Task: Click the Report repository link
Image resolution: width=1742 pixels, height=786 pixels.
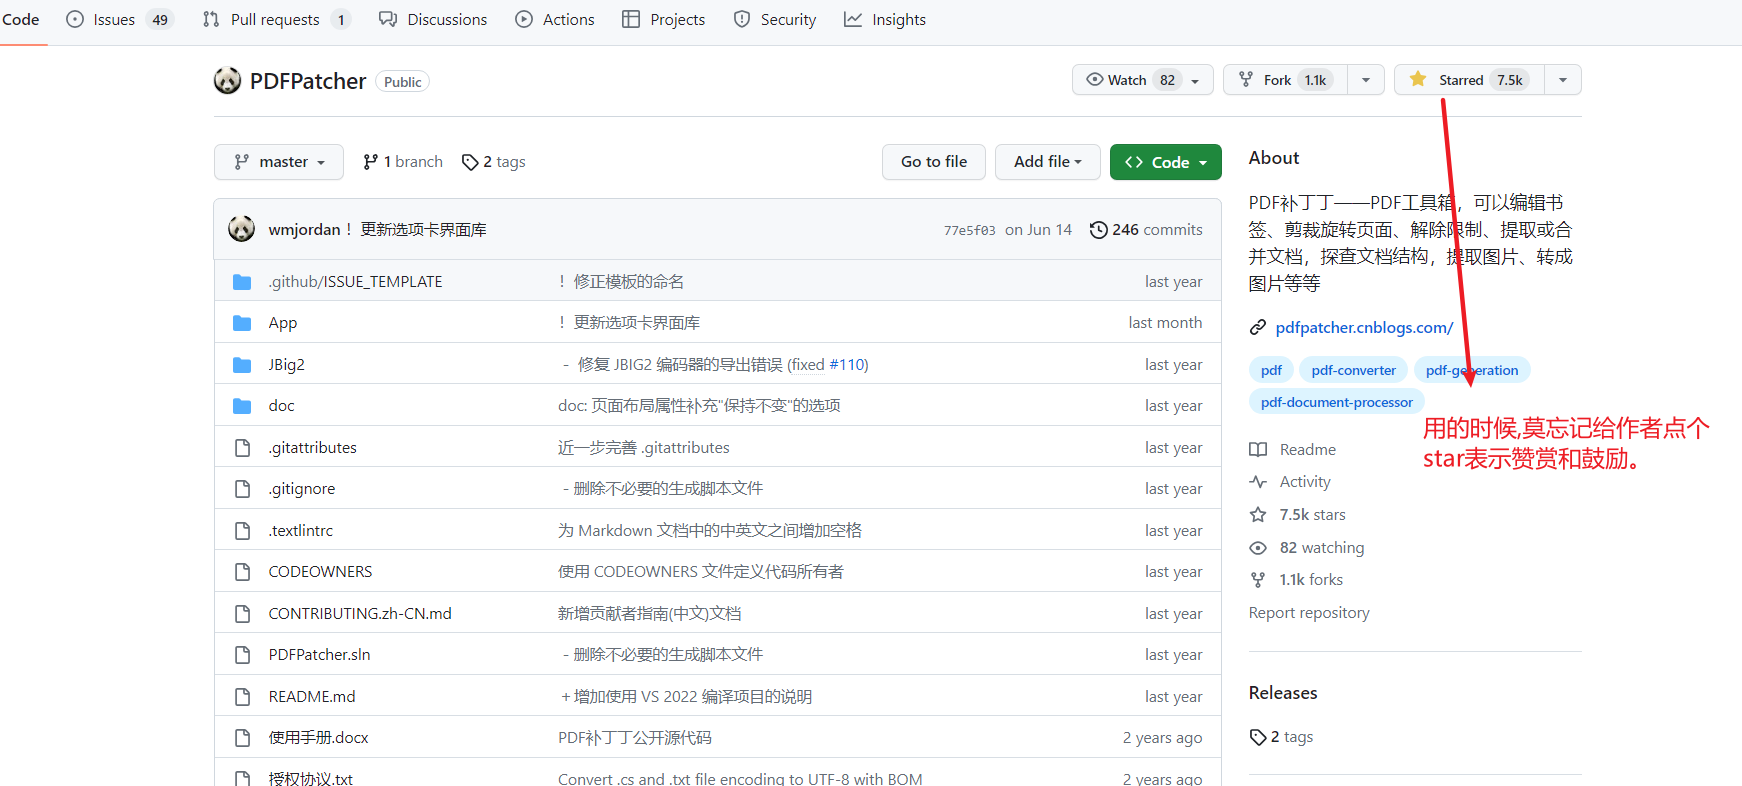Action: click(1309, 613)
